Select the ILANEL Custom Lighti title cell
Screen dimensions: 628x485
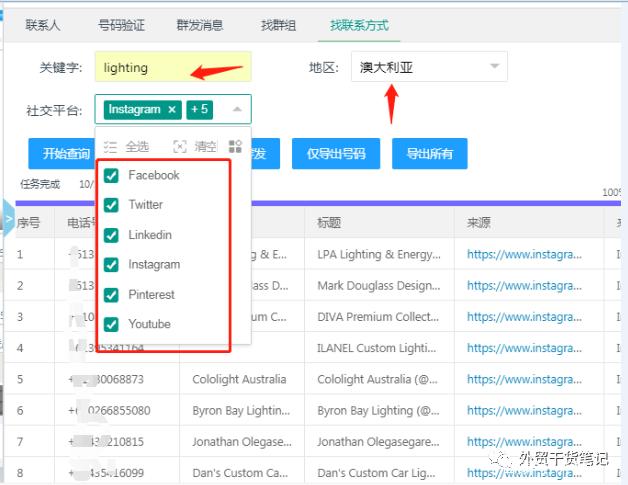click(x=377, y=348)
